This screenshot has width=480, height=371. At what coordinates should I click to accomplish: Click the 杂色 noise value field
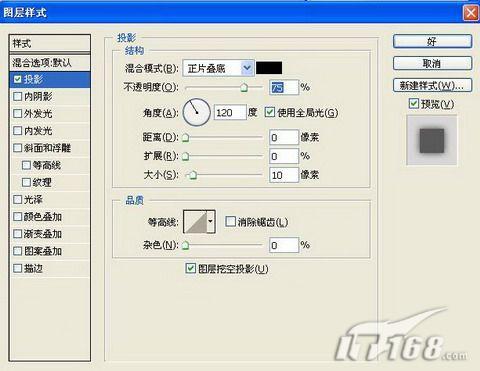284,245
